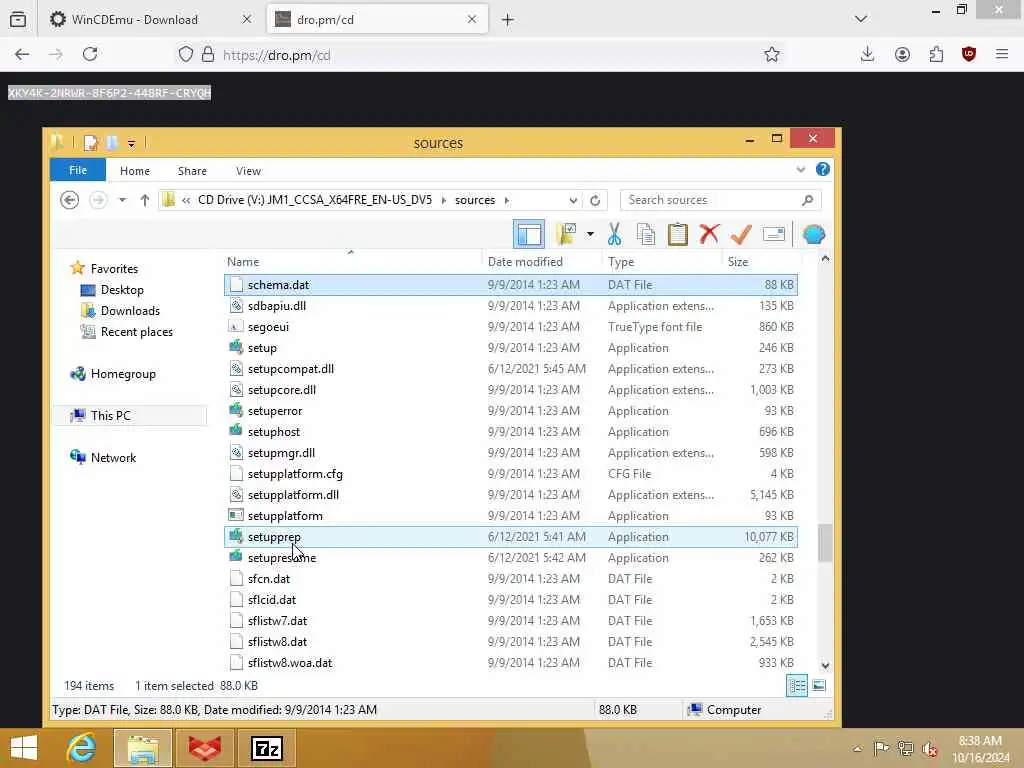
Task: Open browser application hamburger menu
Action: point(1002,54)
